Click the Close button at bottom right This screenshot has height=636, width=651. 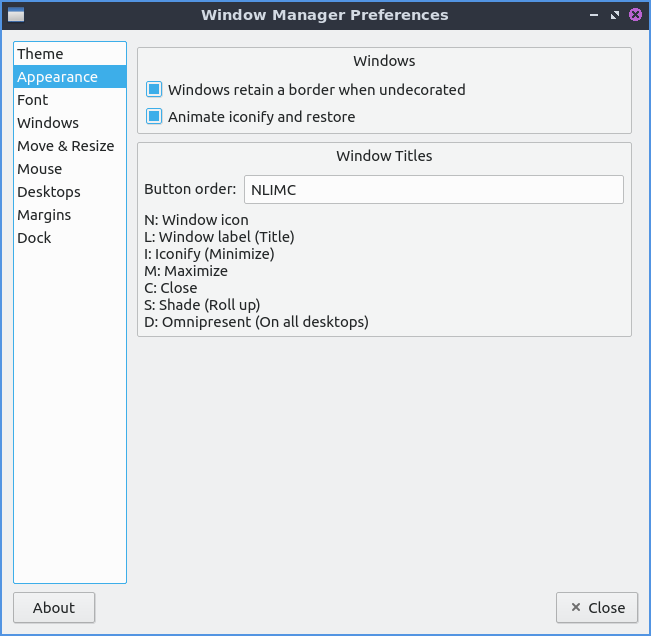(x=597, y=608)
